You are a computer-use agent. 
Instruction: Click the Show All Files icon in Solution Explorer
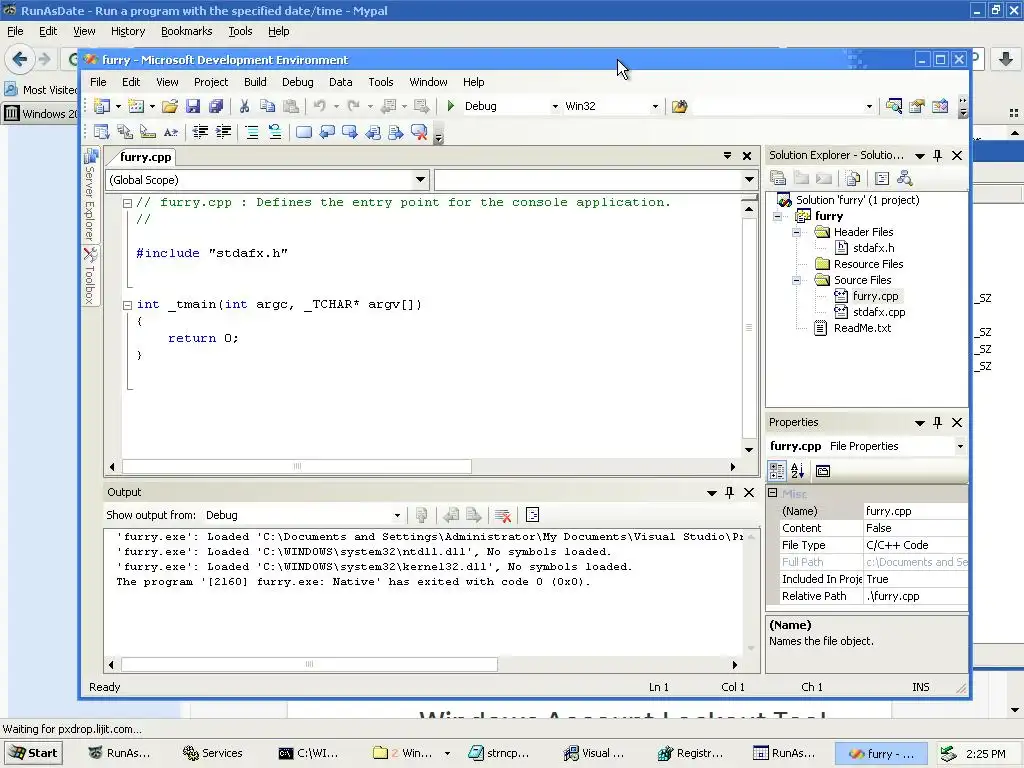853,178
